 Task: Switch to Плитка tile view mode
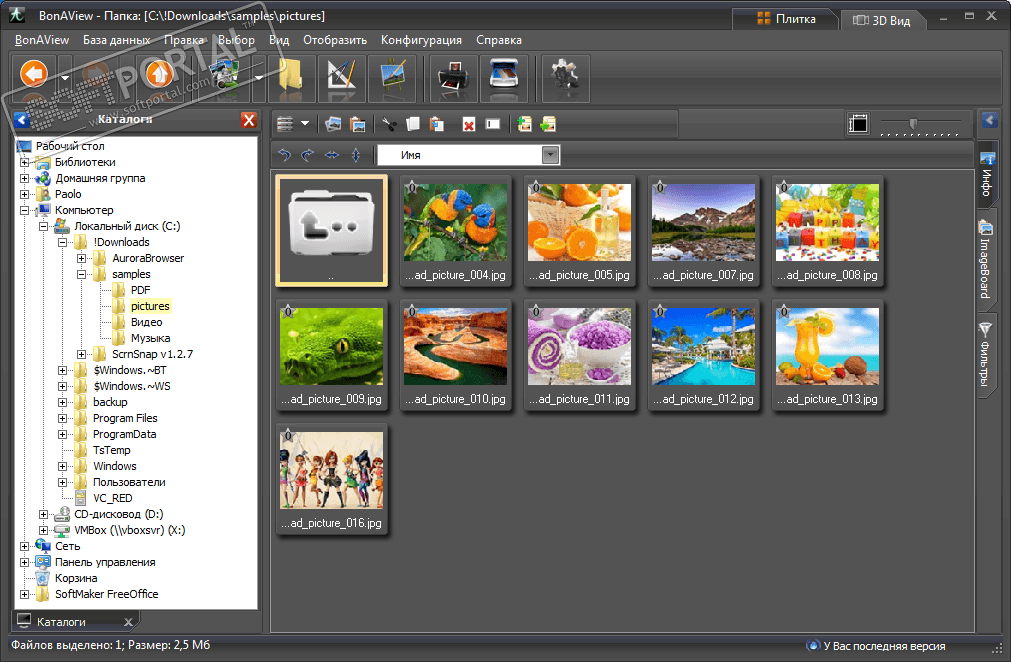[x=786, y=19]
